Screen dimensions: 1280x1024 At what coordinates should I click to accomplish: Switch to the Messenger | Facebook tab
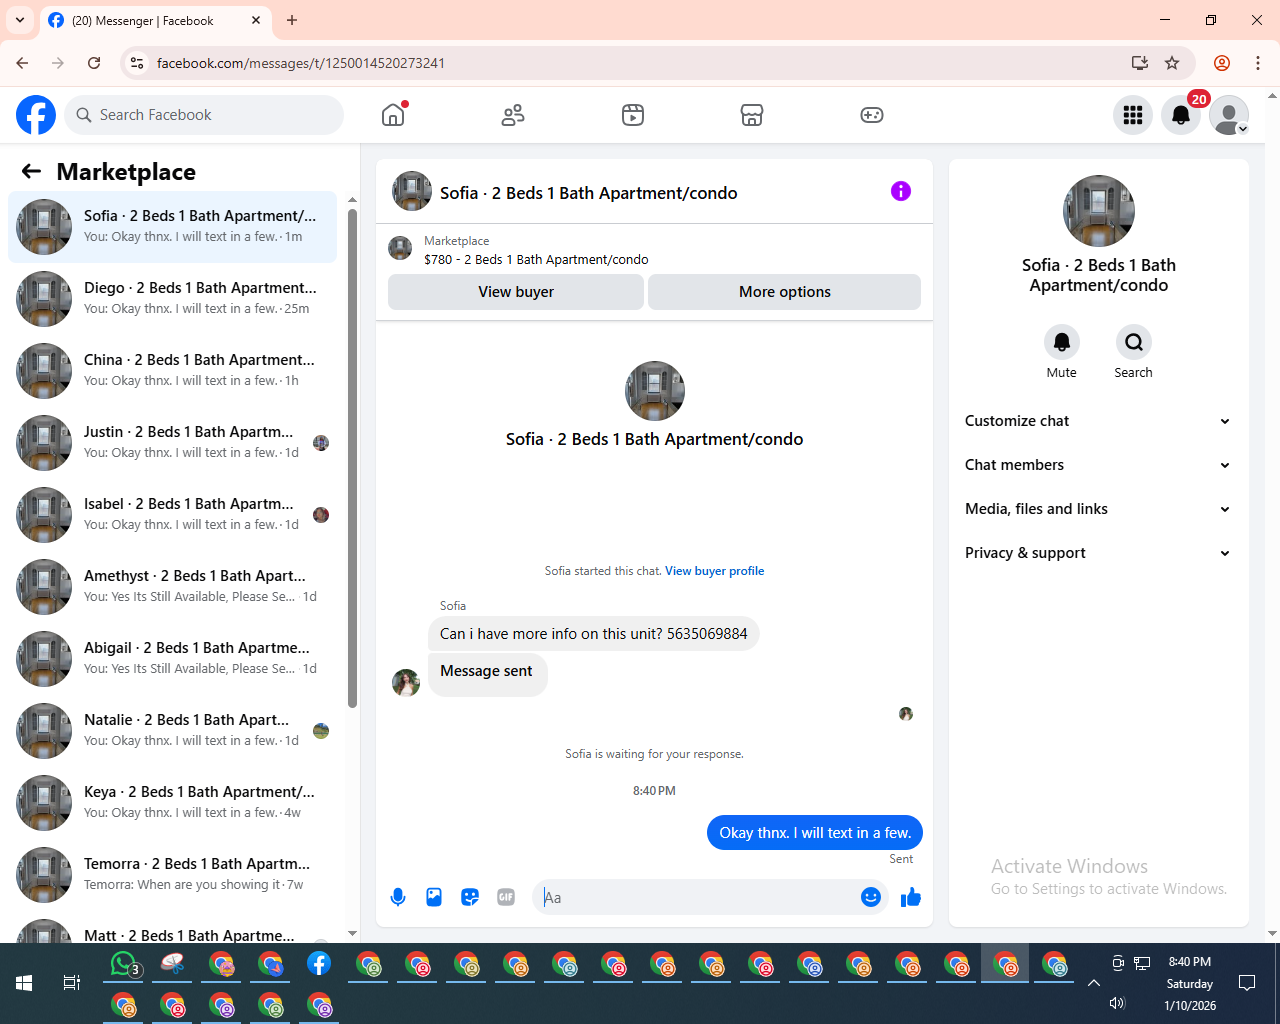155,21
